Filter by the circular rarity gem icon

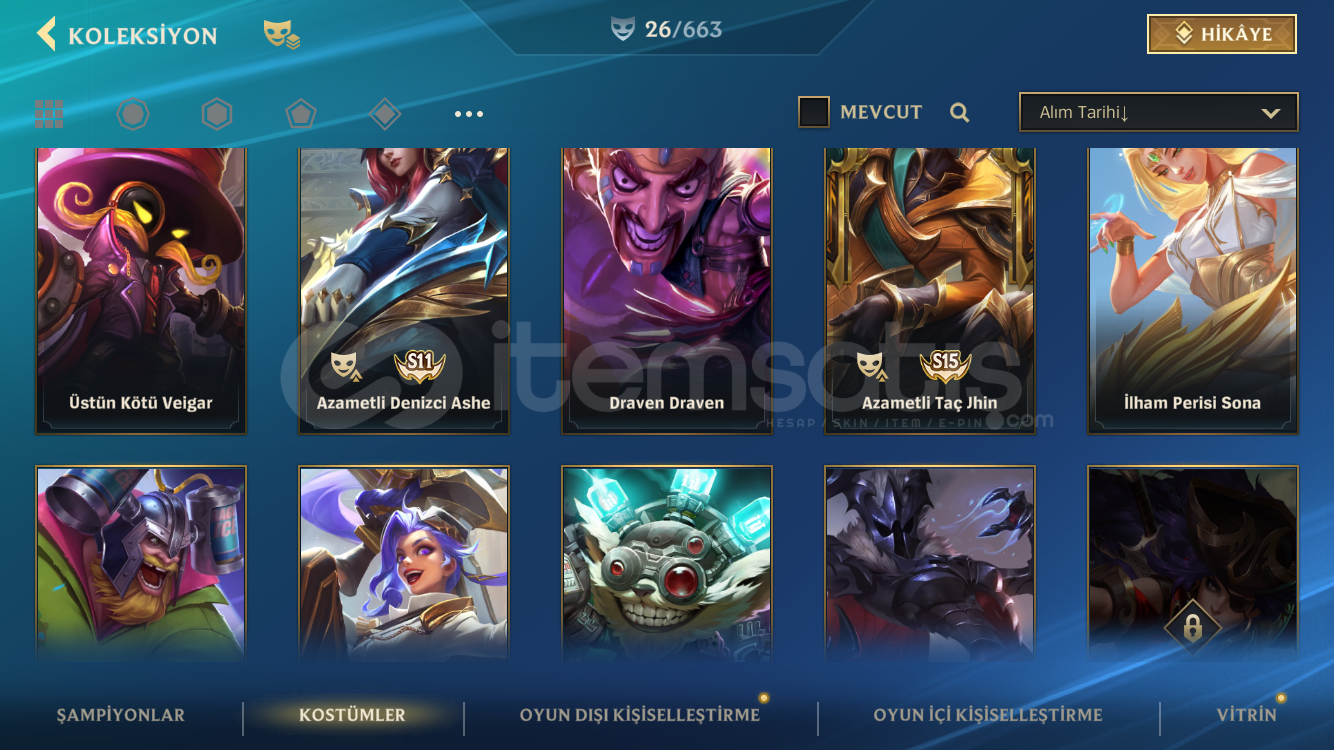(133, 114)
